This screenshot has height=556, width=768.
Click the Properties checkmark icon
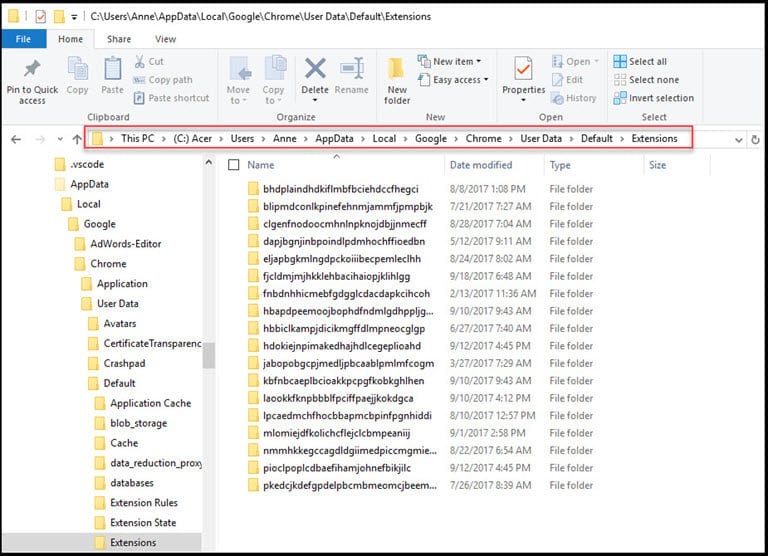(523, 69)
